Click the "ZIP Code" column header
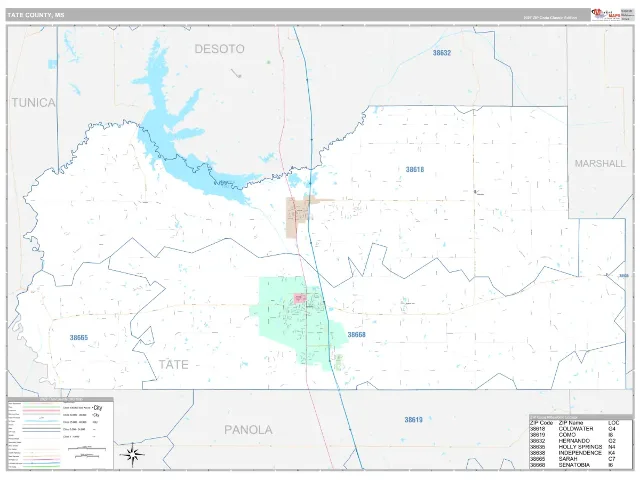This screenshot has width=640, height=480. coord(541,423)
